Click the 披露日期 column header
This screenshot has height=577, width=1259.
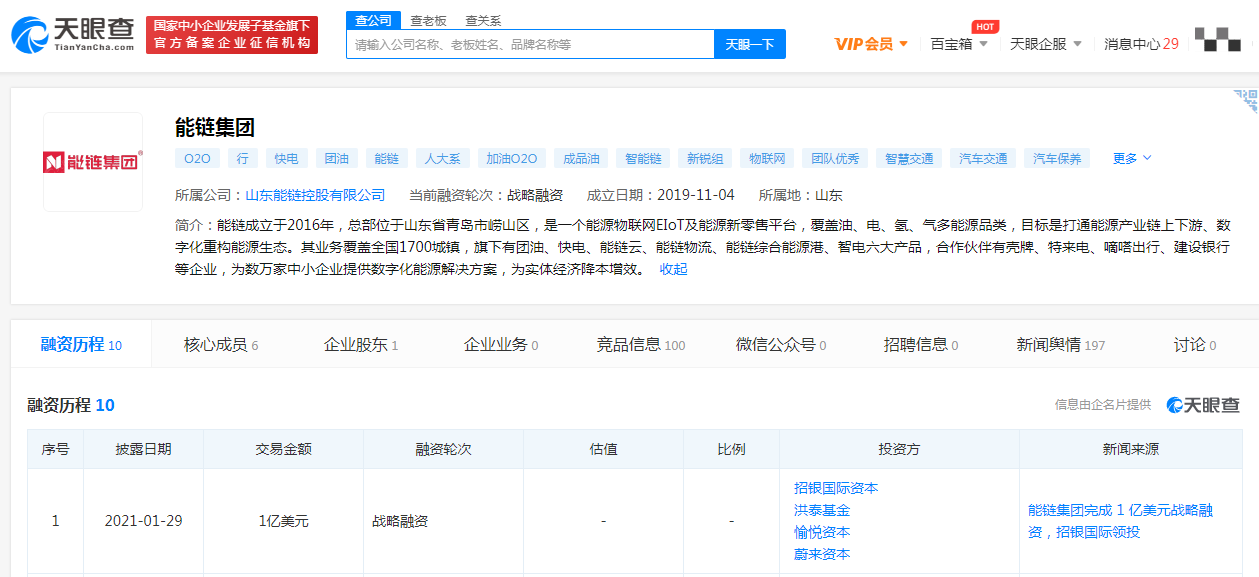pos(143,450)
